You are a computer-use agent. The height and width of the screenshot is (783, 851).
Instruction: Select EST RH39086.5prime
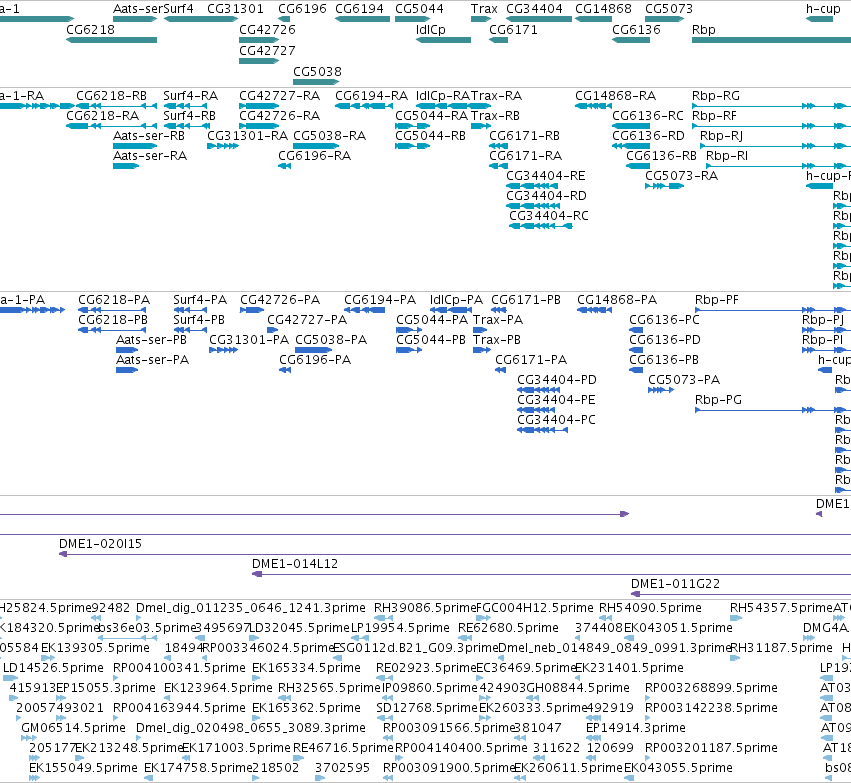point(424,608)
